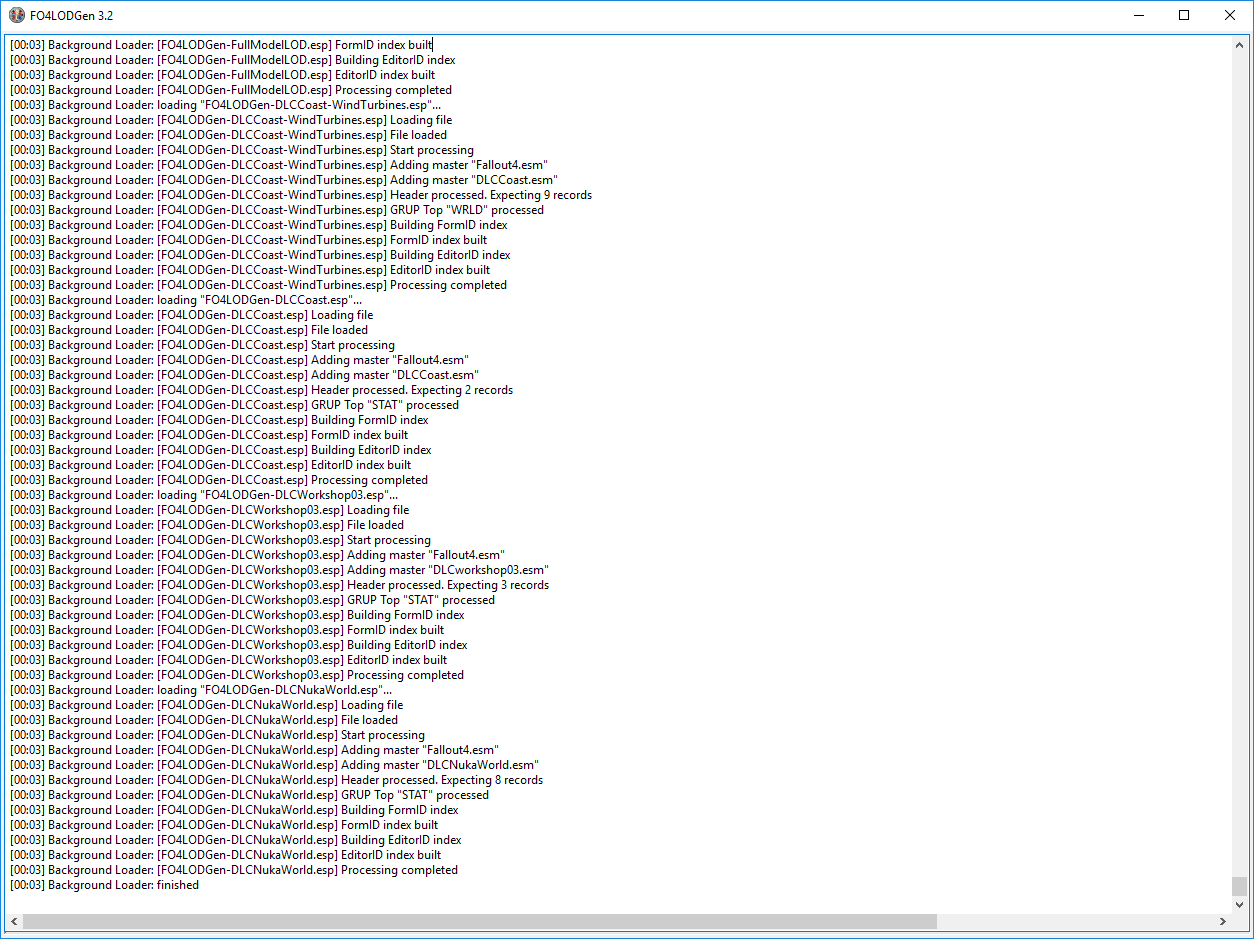Click DLCNukaWorld.esp 'Start processing' line

pos(217,735)
